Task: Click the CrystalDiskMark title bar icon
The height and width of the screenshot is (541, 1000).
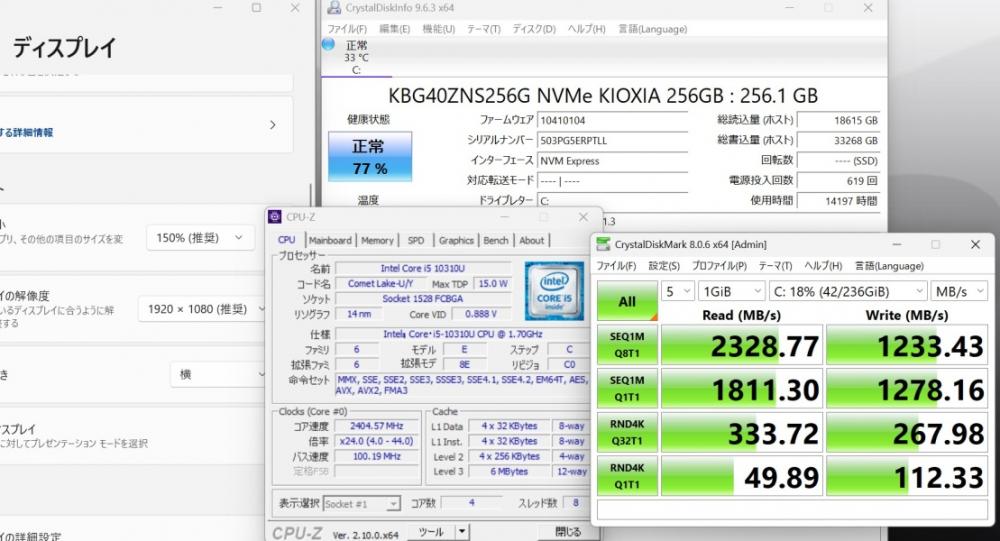Action: click(603, 244)
